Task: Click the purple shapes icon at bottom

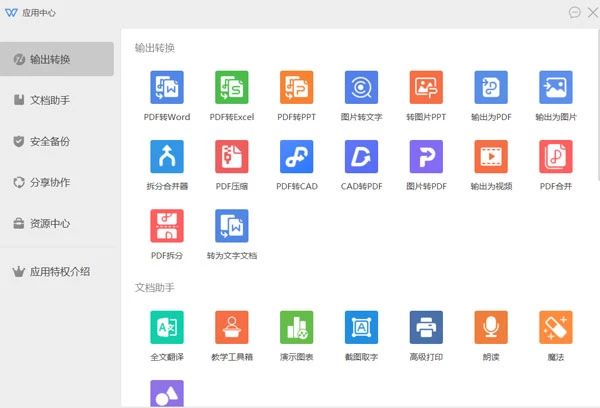Action: coord(167,393)
